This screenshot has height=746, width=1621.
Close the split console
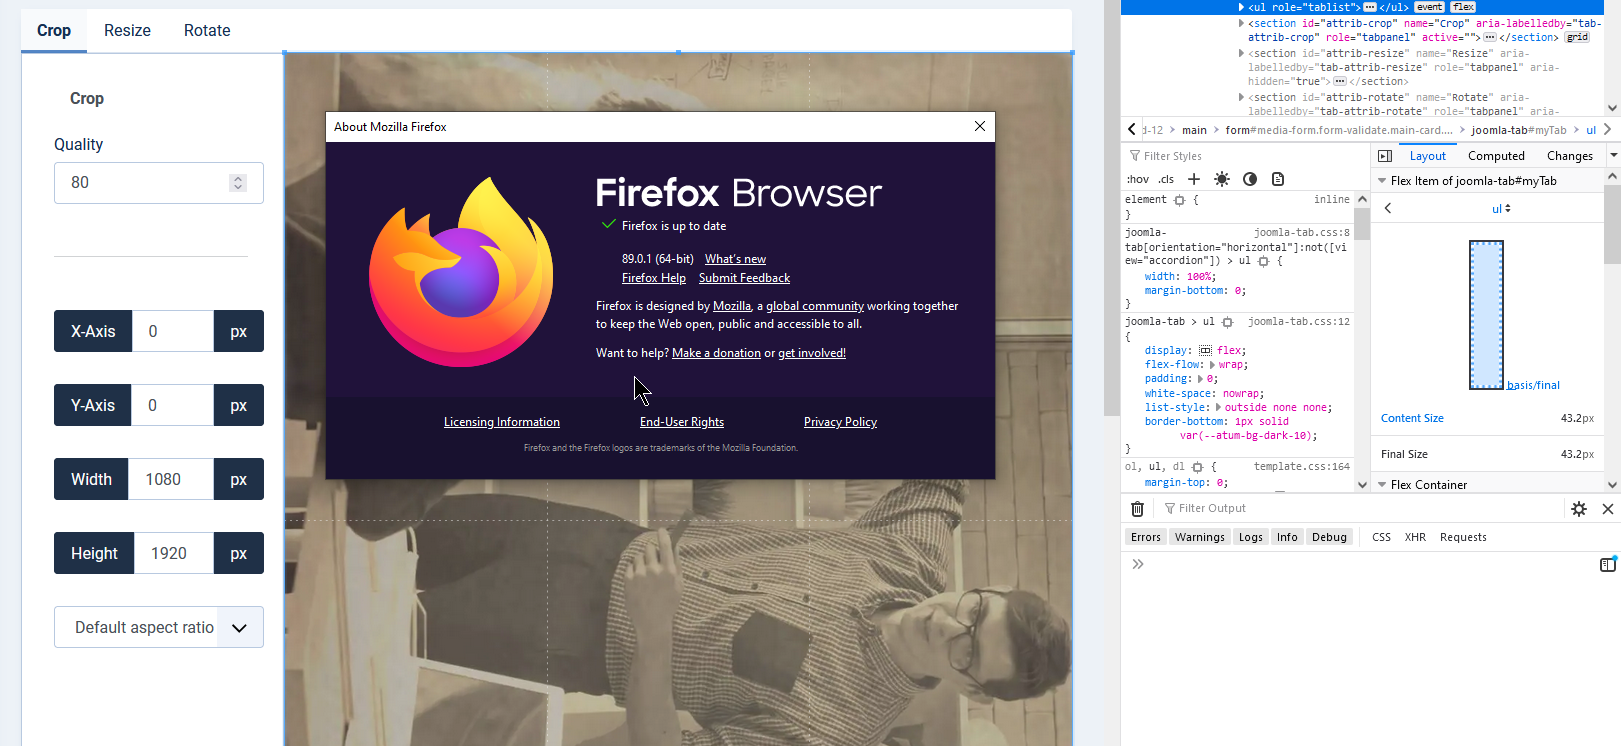[1608, 509]
